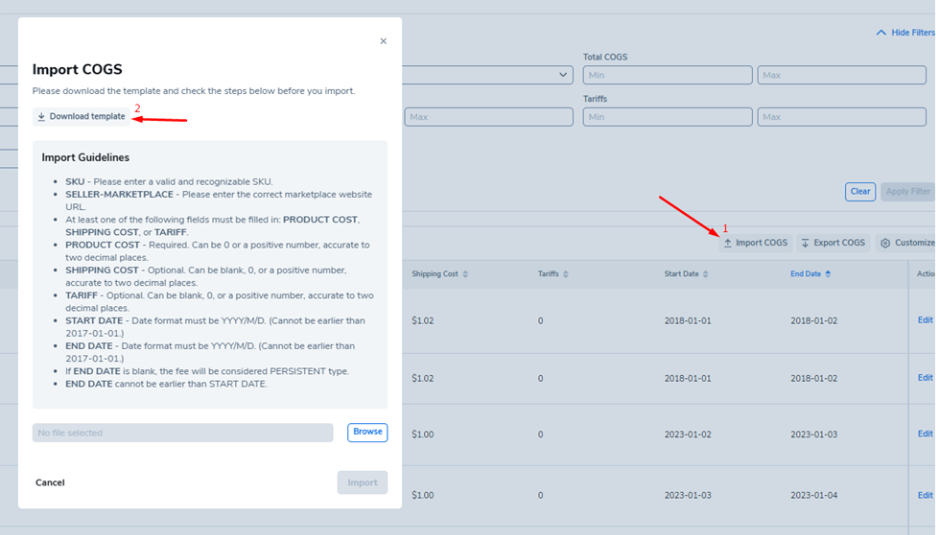The width and height of the screenshot is (936, 535).
Task: Browse for a file to import
Action: 367,432
